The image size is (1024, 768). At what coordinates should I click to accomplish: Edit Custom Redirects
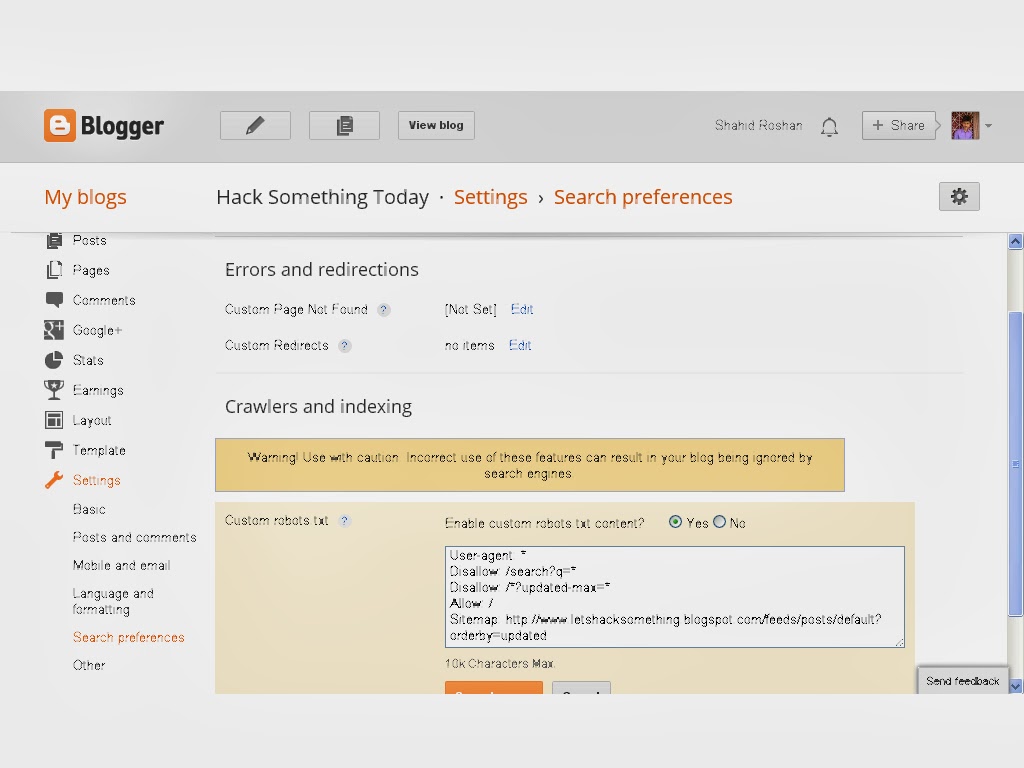520,345
